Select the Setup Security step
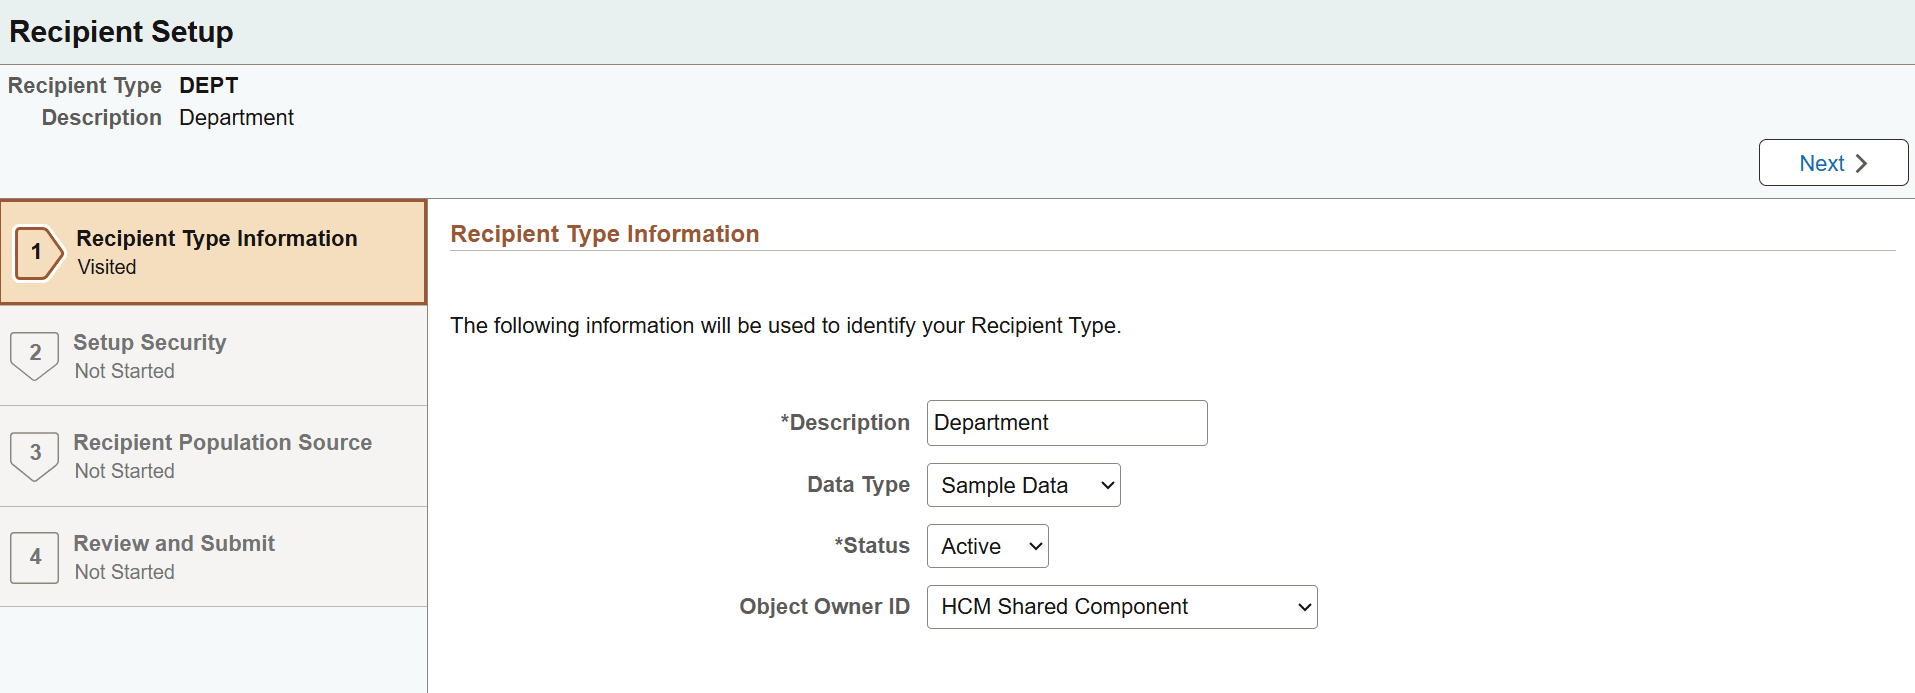This screenshot has height=693, width=1915. [x=150, y=343]
